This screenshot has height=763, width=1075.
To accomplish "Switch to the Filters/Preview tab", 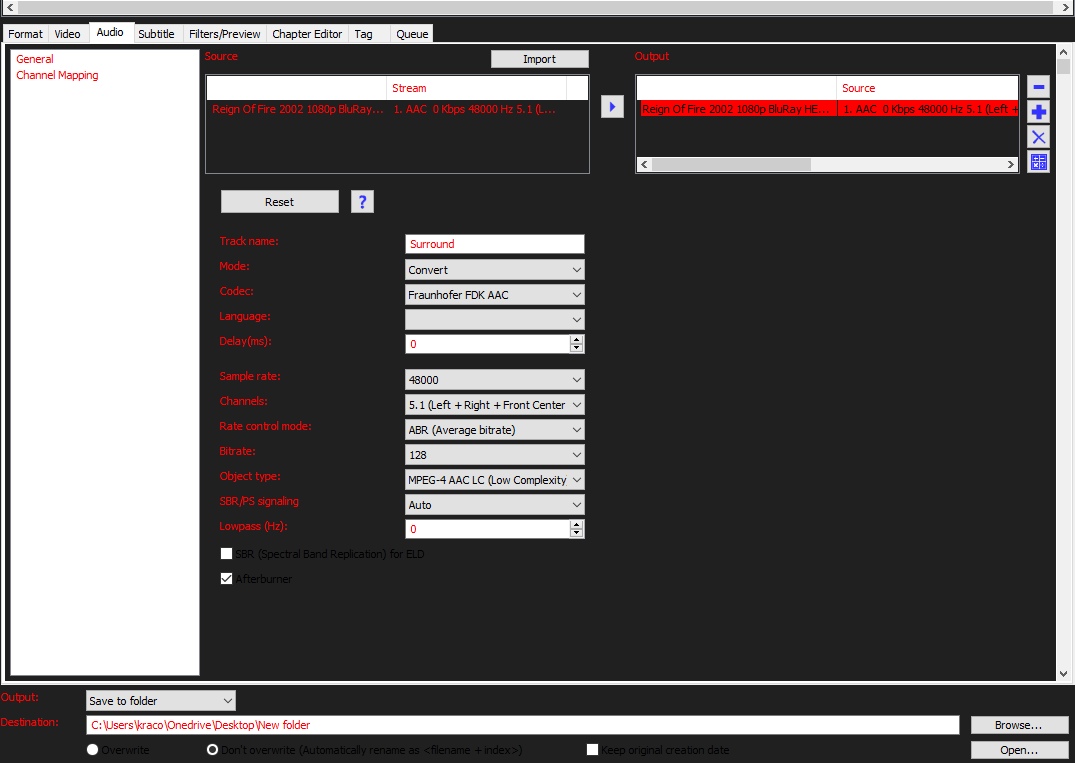I will pos(224,34).
